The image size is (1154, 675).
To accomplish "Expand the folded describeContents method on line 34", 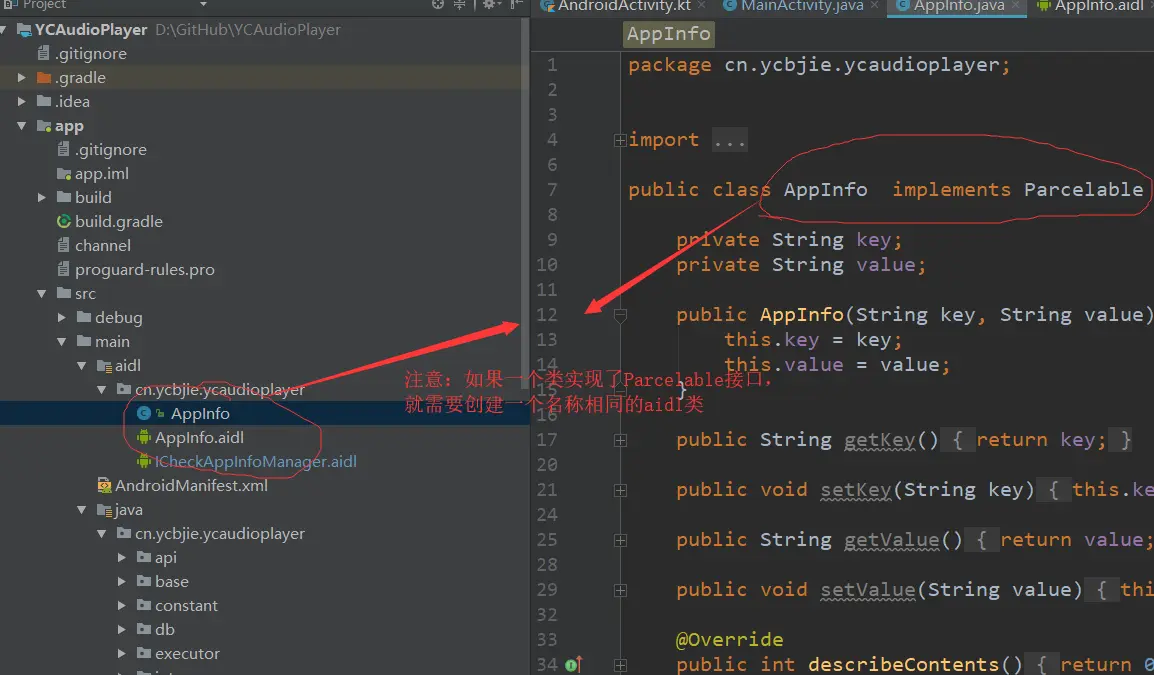I will pos(620,665).
